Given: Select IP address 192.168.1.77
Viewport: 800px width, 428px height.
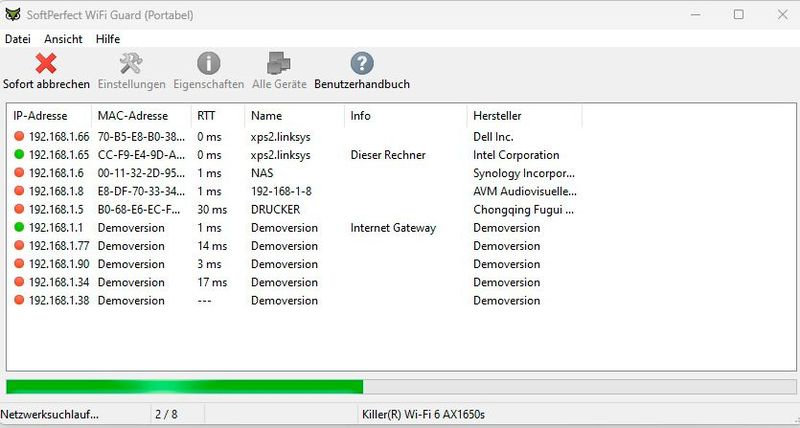Looking at the screenshot, I should pos(59,246).
